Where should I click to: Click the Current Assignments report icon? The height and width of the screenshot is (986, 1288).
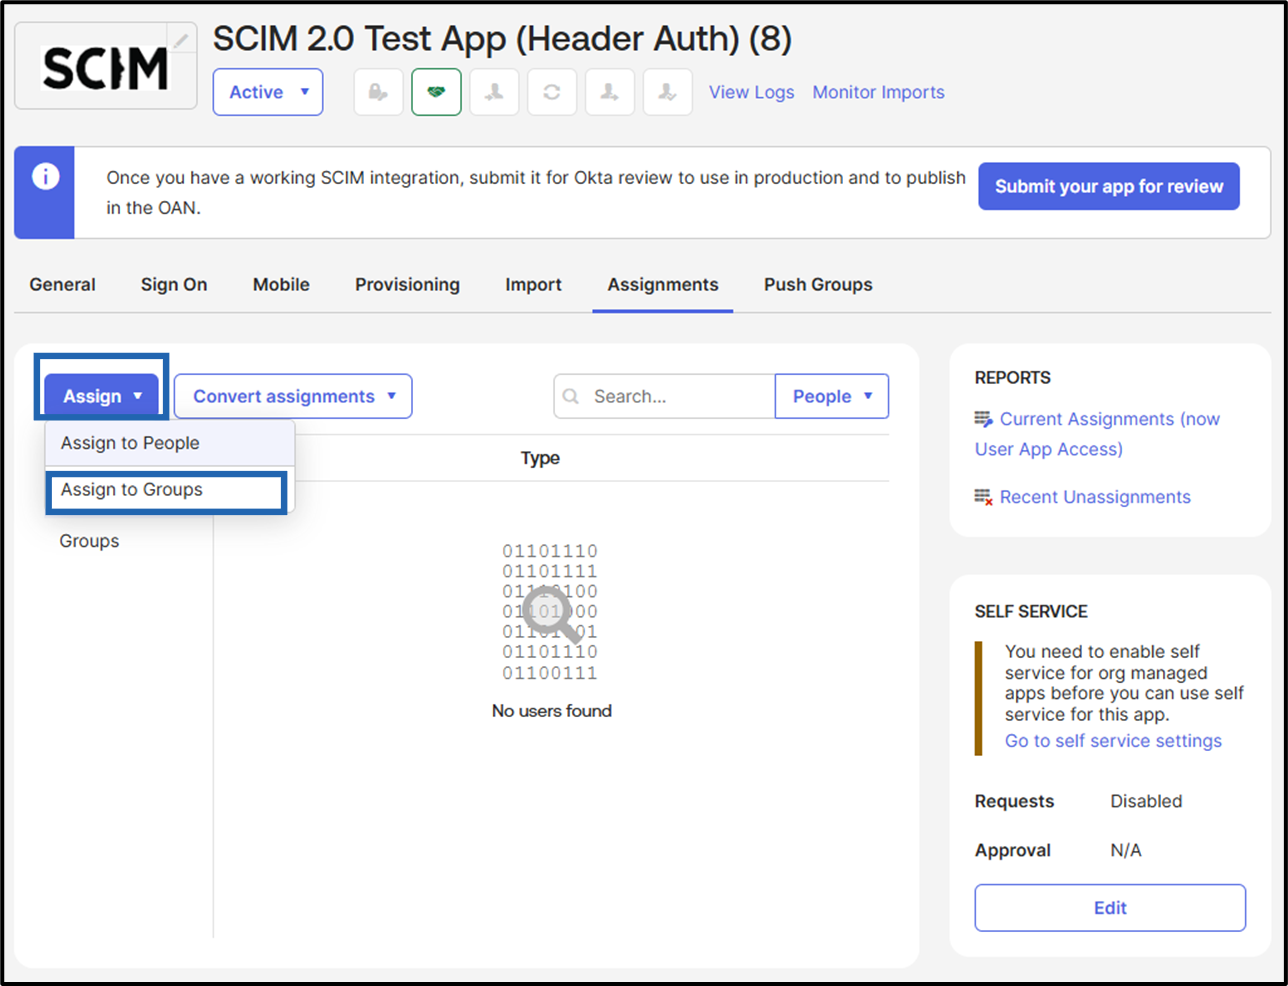click(x=984, y=419)
